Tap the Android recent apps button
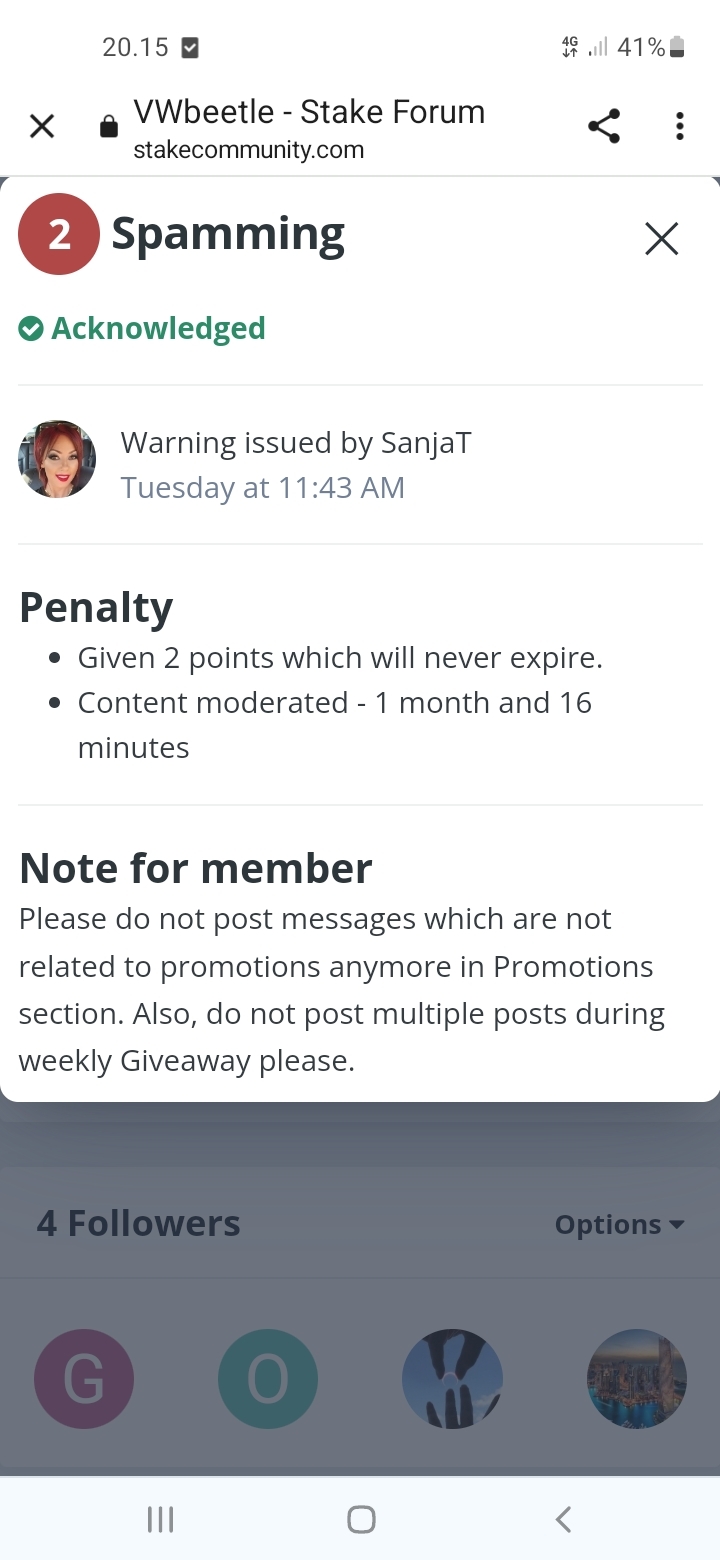The image size is (720, 1560). click(160, 1520)
